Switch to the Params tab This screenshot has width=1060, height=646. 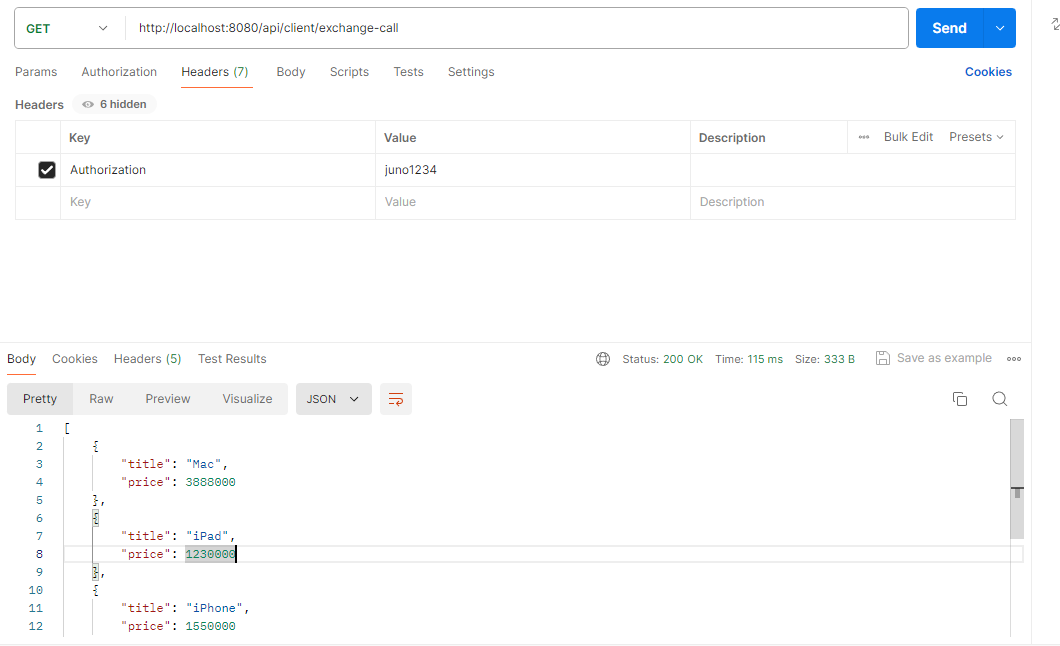pyautogui.click(x=36, y=72)
